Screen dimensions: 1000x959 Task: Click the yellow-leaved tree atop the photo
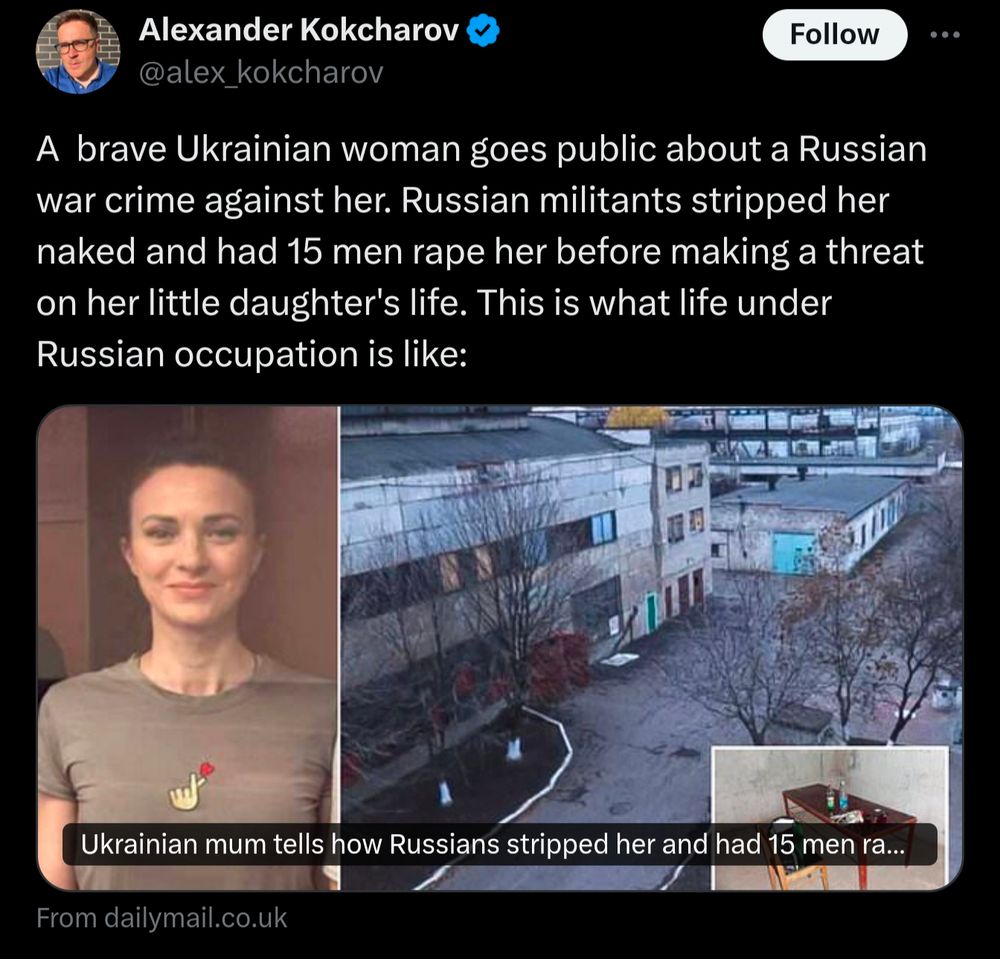pos(636,418)
